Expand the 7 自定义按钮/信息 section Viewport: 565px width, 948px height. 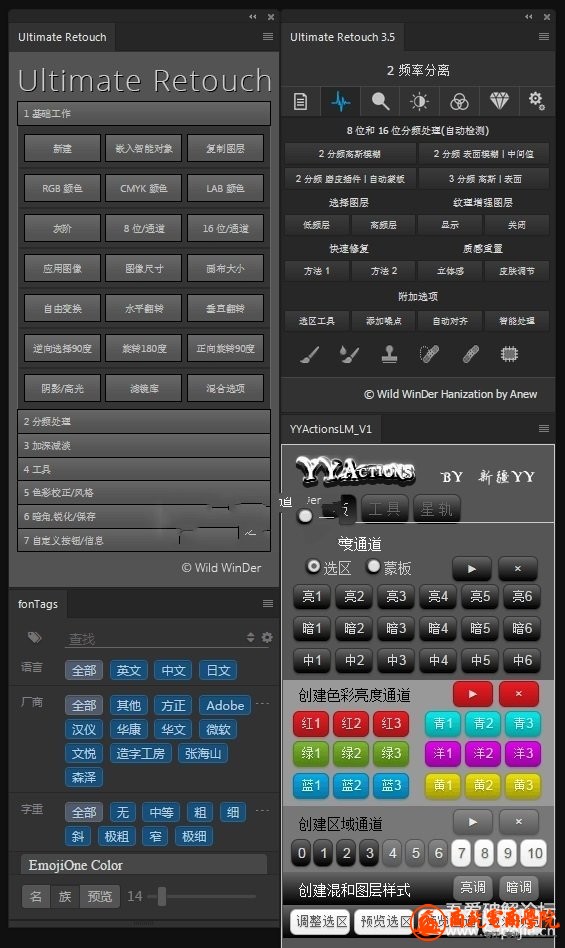point(144,540)
